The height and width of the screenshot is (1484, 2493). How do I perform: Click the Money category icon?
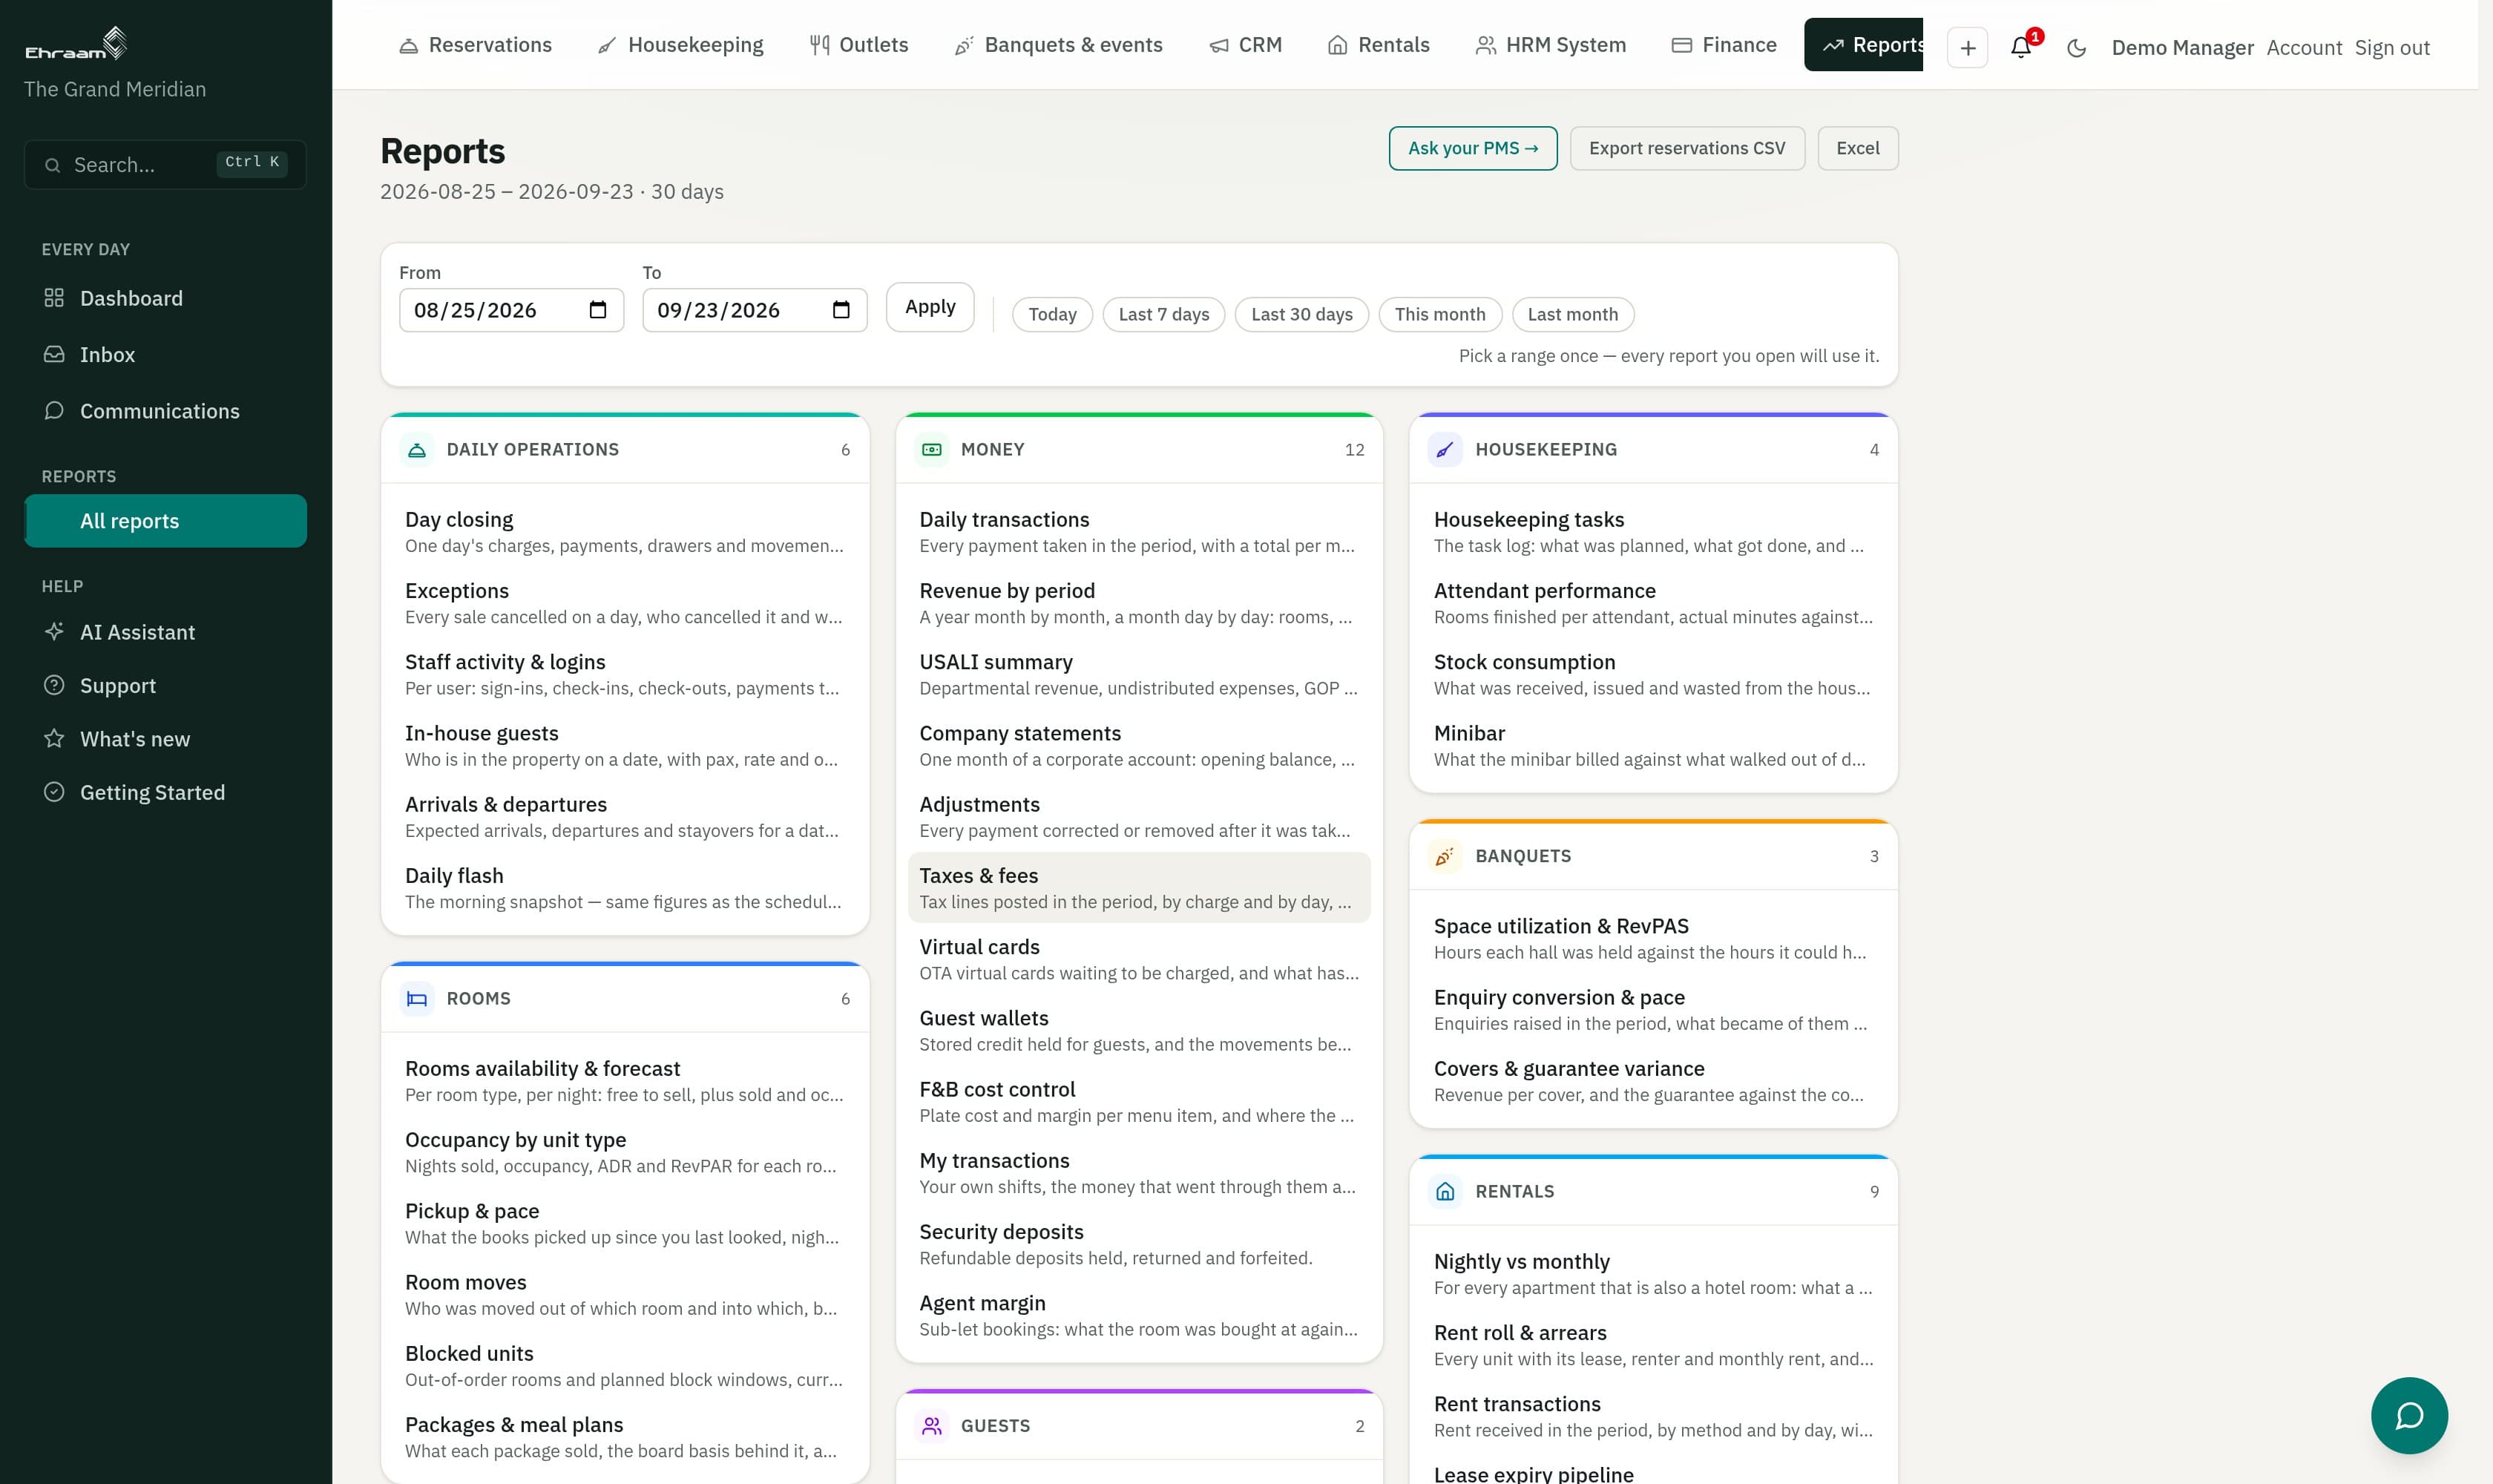click(x=931, y=450)
